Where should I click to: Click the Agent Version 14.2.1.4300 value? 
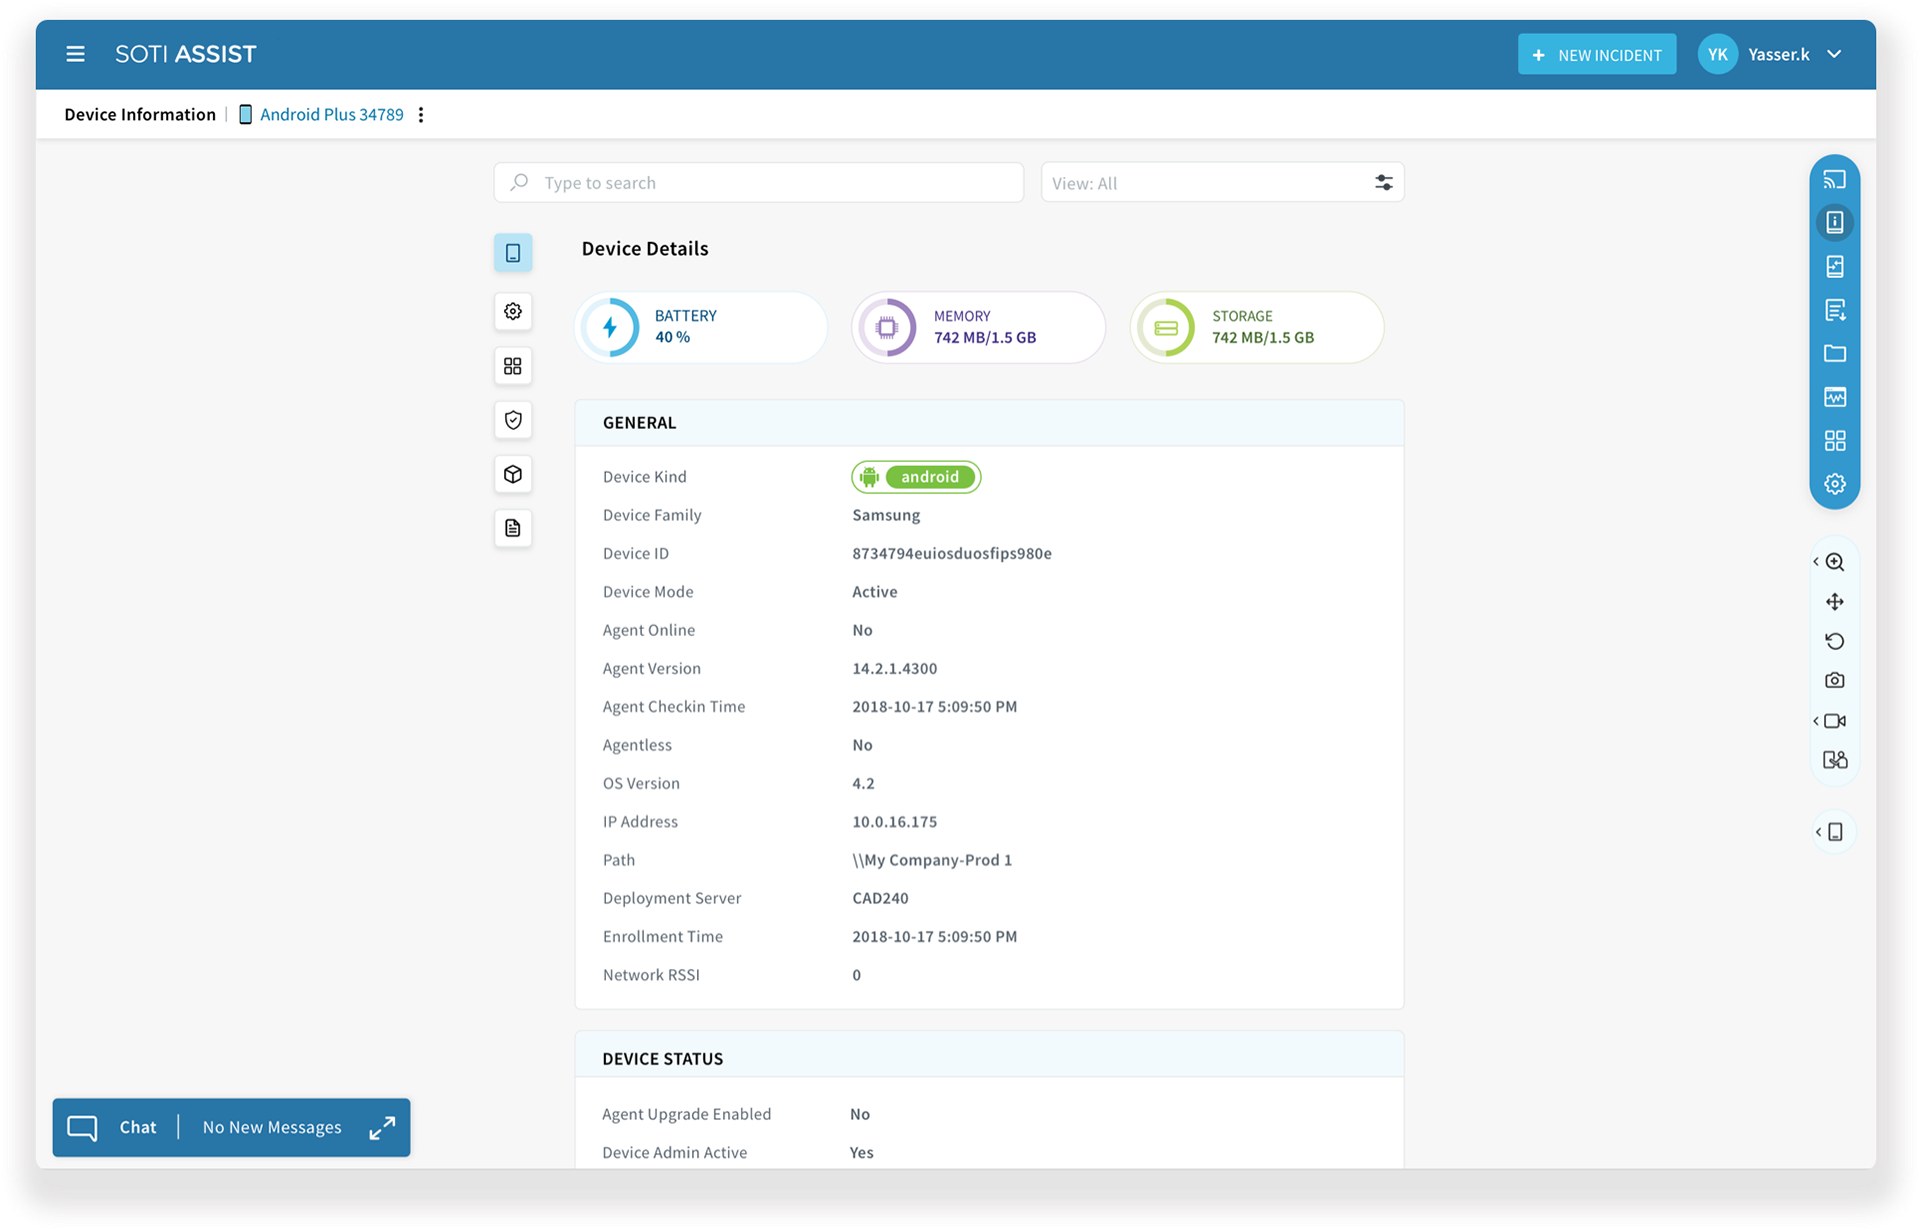[895, 668]
